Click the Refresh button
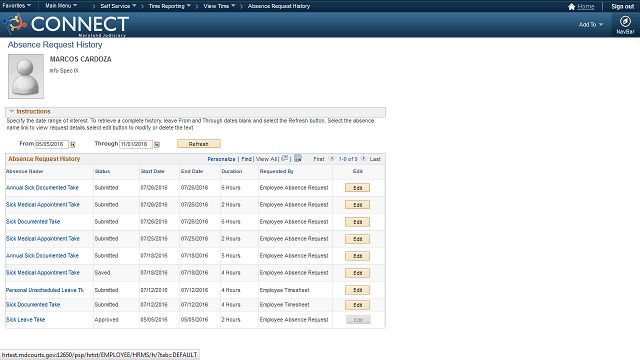 [x=199, y=144]
